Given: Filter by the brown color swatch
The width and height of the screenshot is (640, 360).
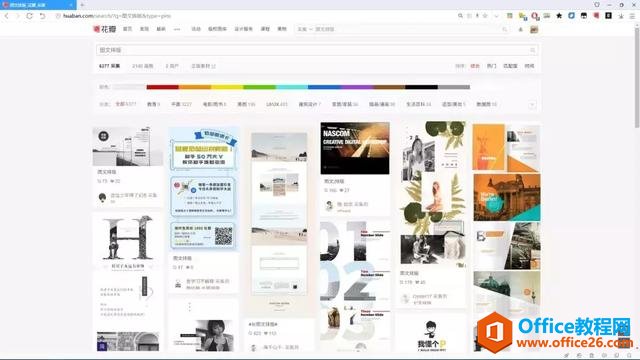Looking at the screenshot, I should pyautogui.click(x=389, y=87).
